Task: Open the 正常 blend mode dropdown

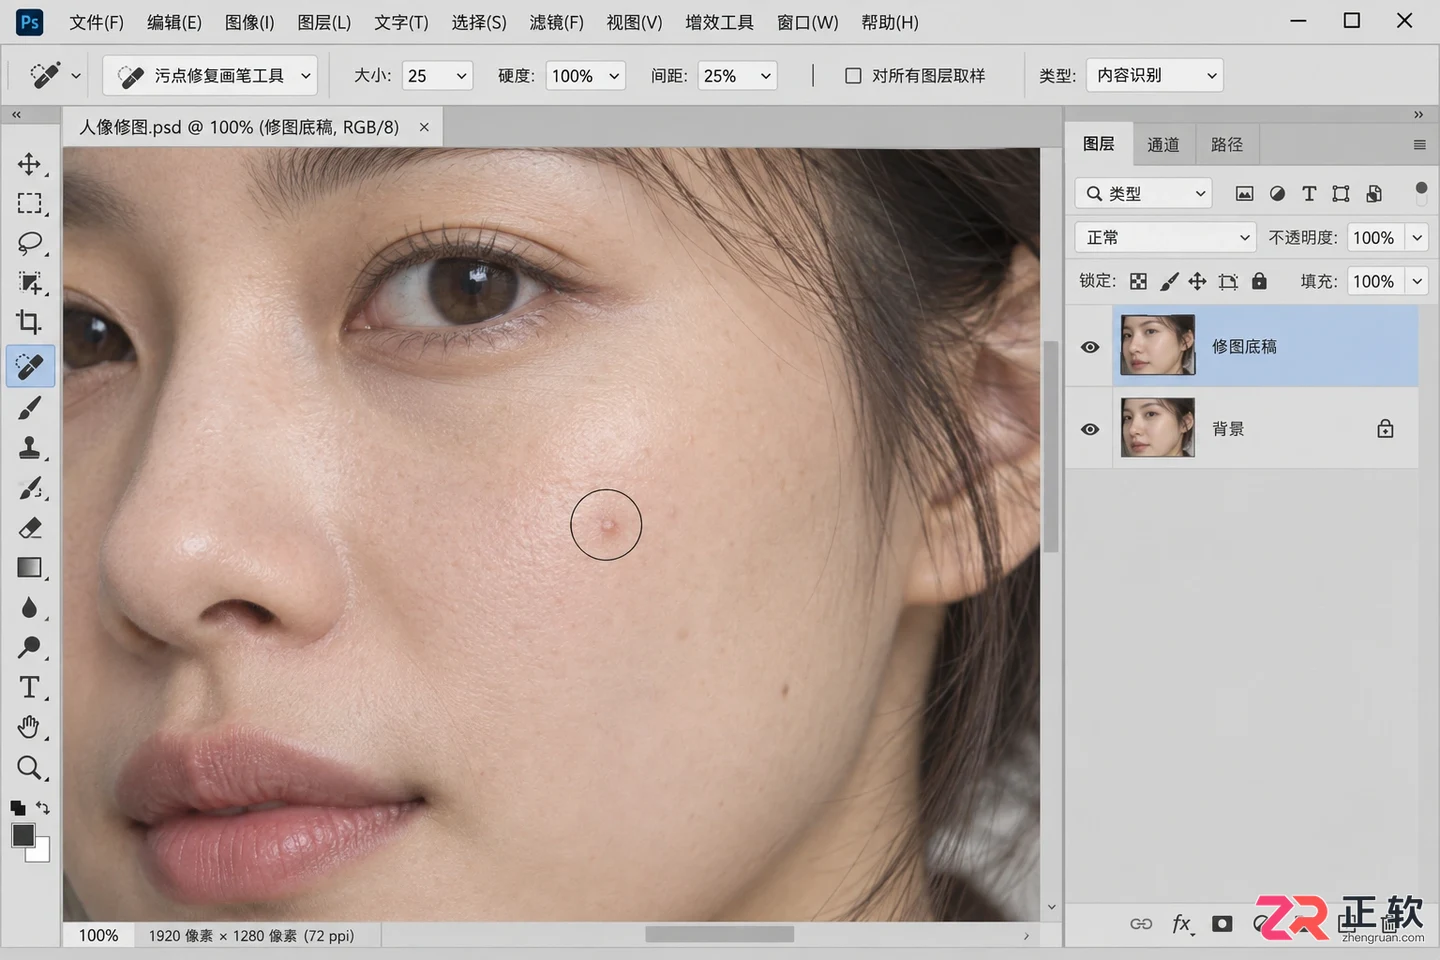Action: [1165, 238]
